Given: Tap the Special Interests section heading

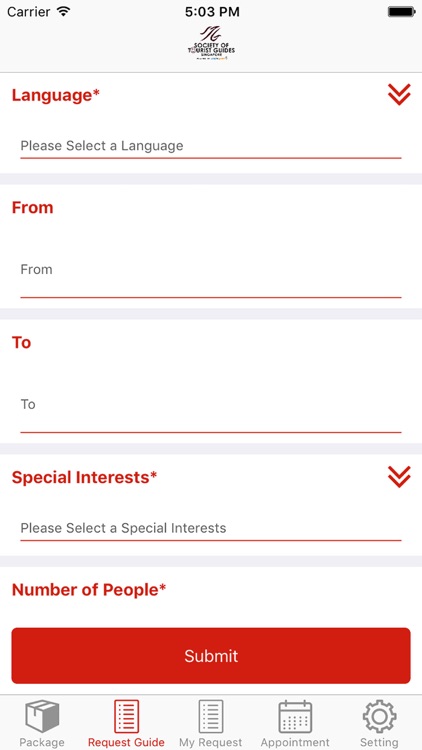Looking at the screenshot, I should tap(84, 477).
